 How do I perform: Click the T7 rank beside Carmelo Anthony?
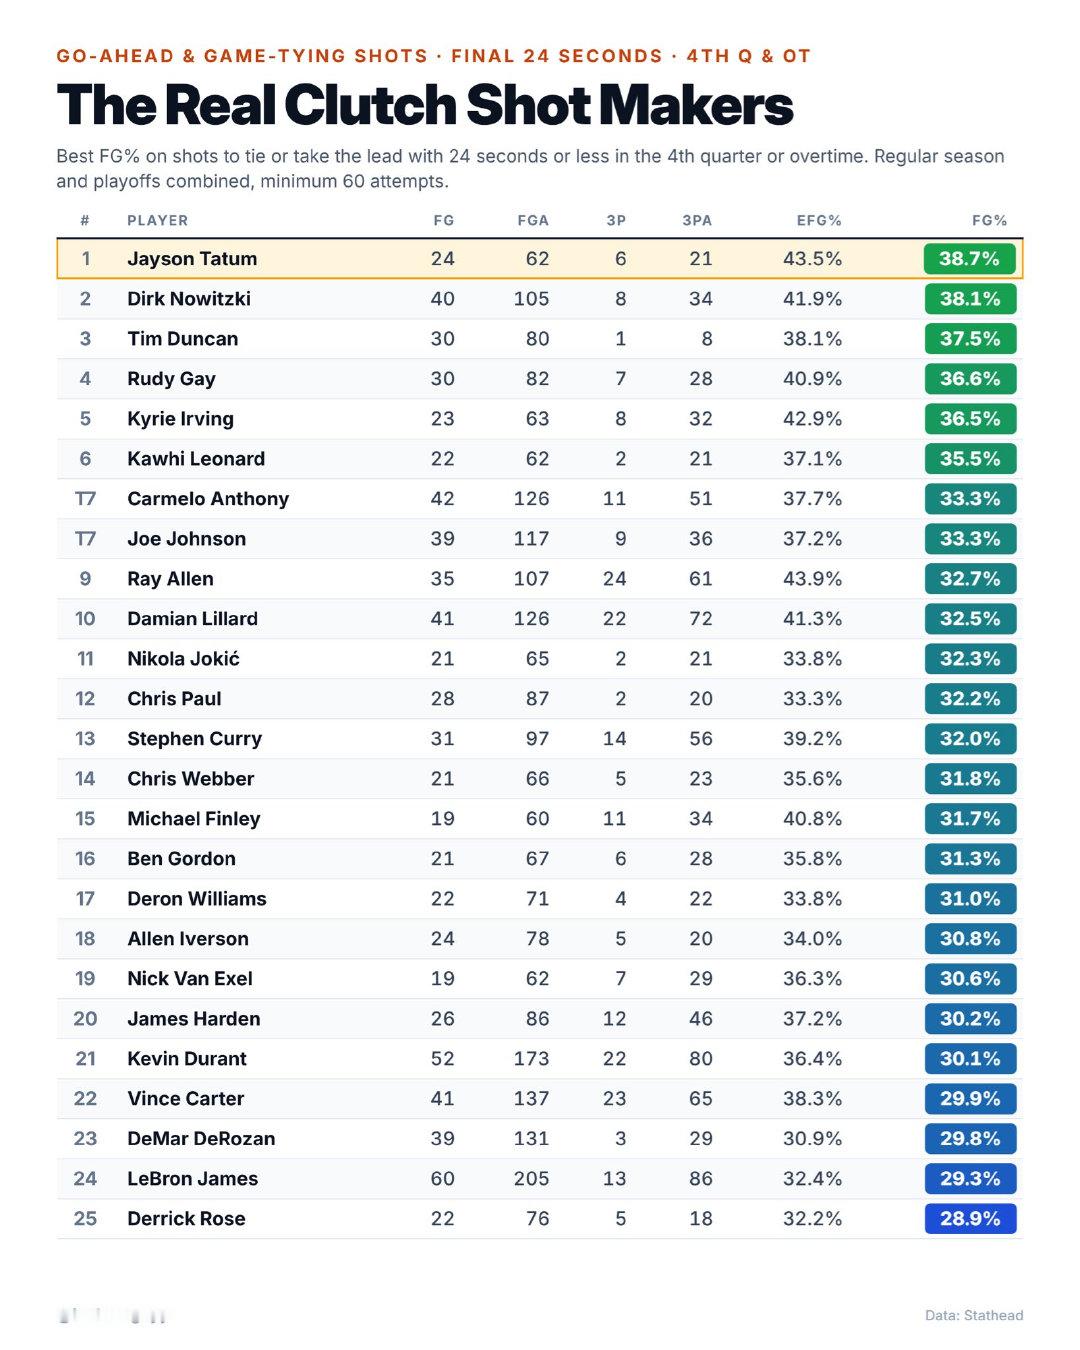(85, 499)
